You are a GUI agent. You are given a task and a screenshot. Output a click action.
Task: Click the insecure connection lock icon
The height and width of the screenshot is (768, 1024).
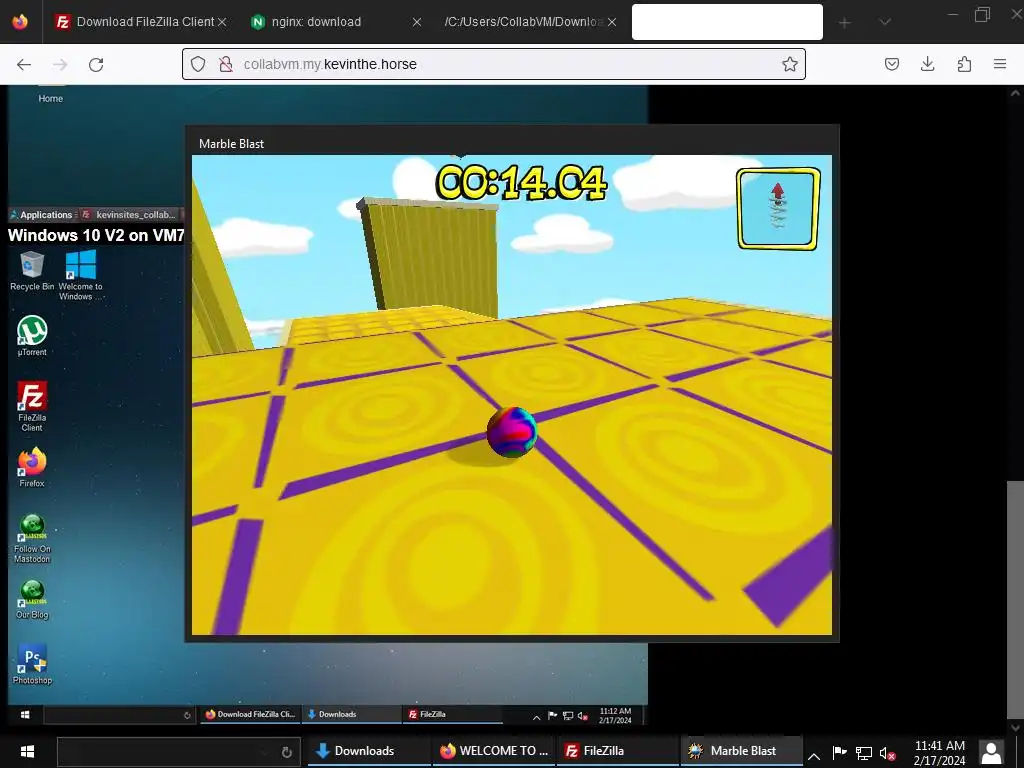[x=226, y=64]
